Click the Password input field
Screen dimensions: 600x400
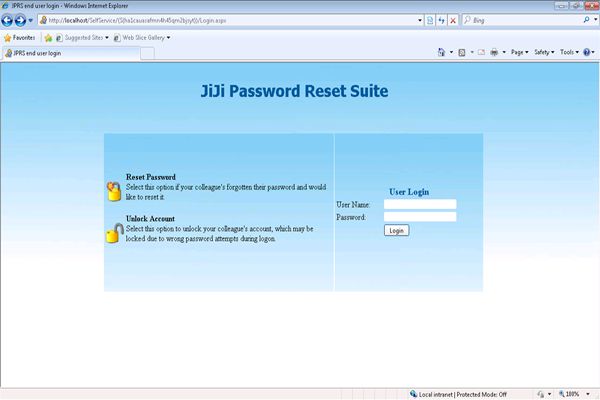coord(420,217)
